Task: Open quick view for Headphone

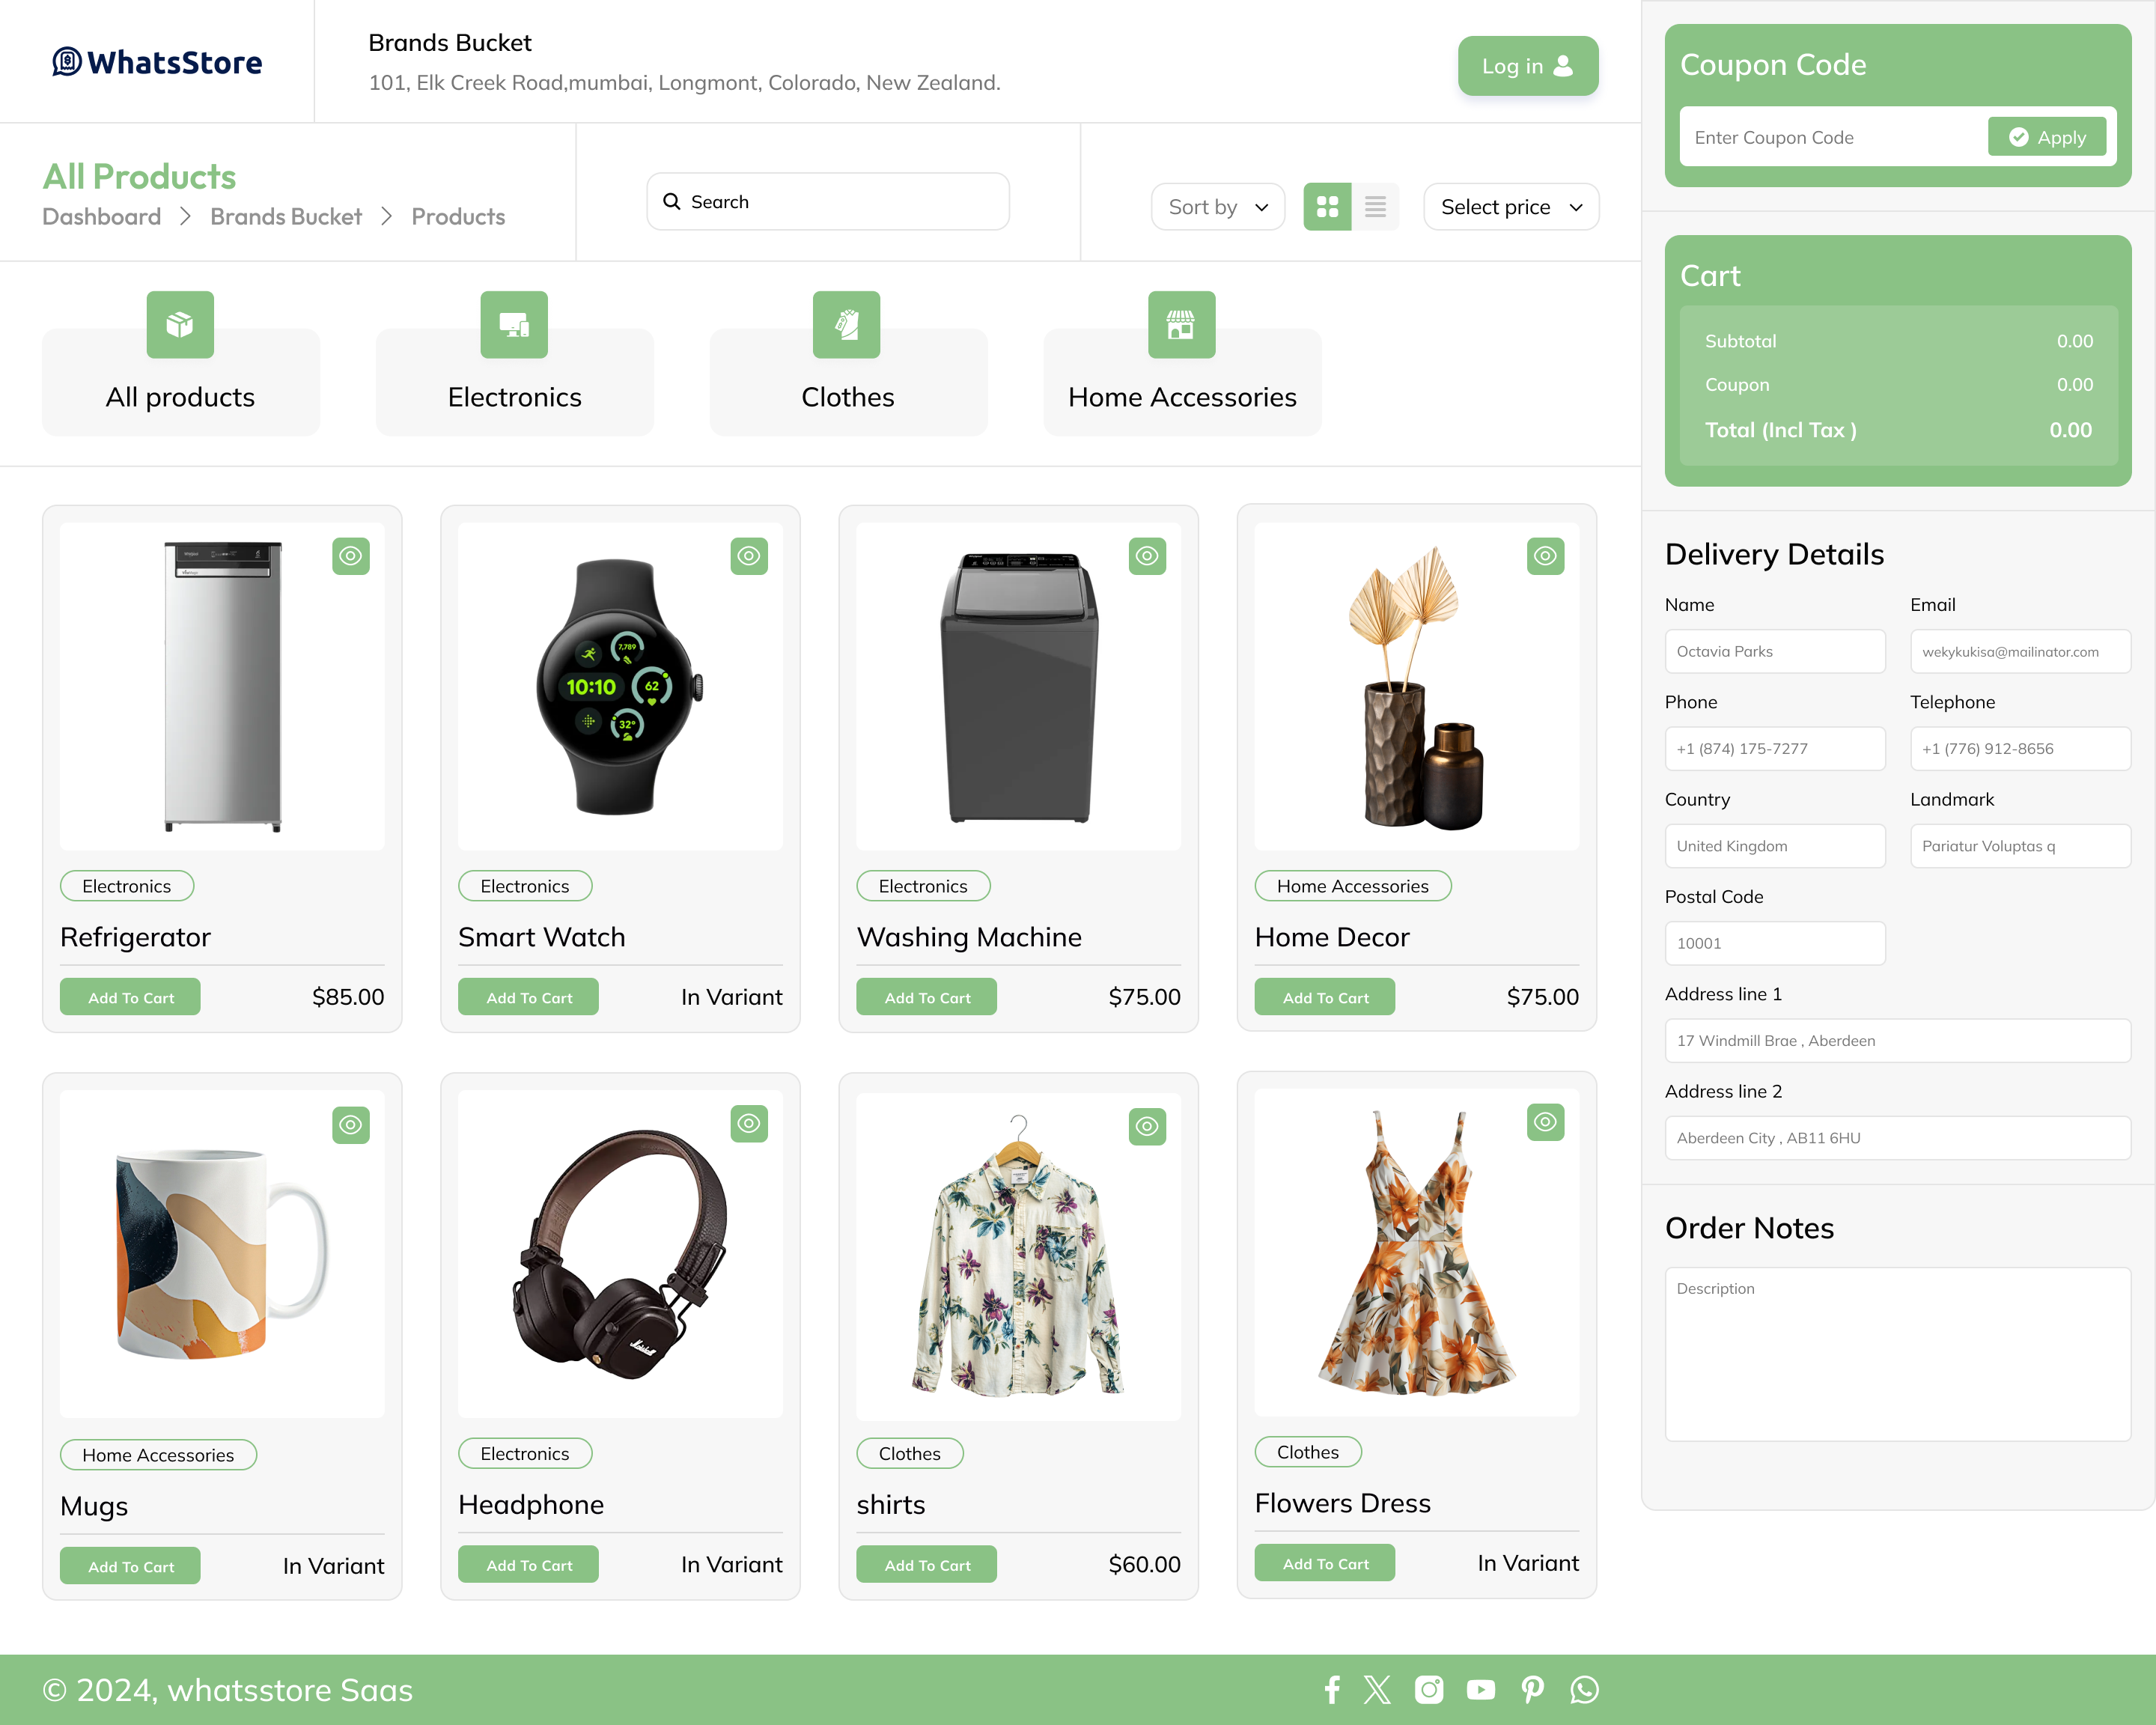Action: pos(748,1124)
